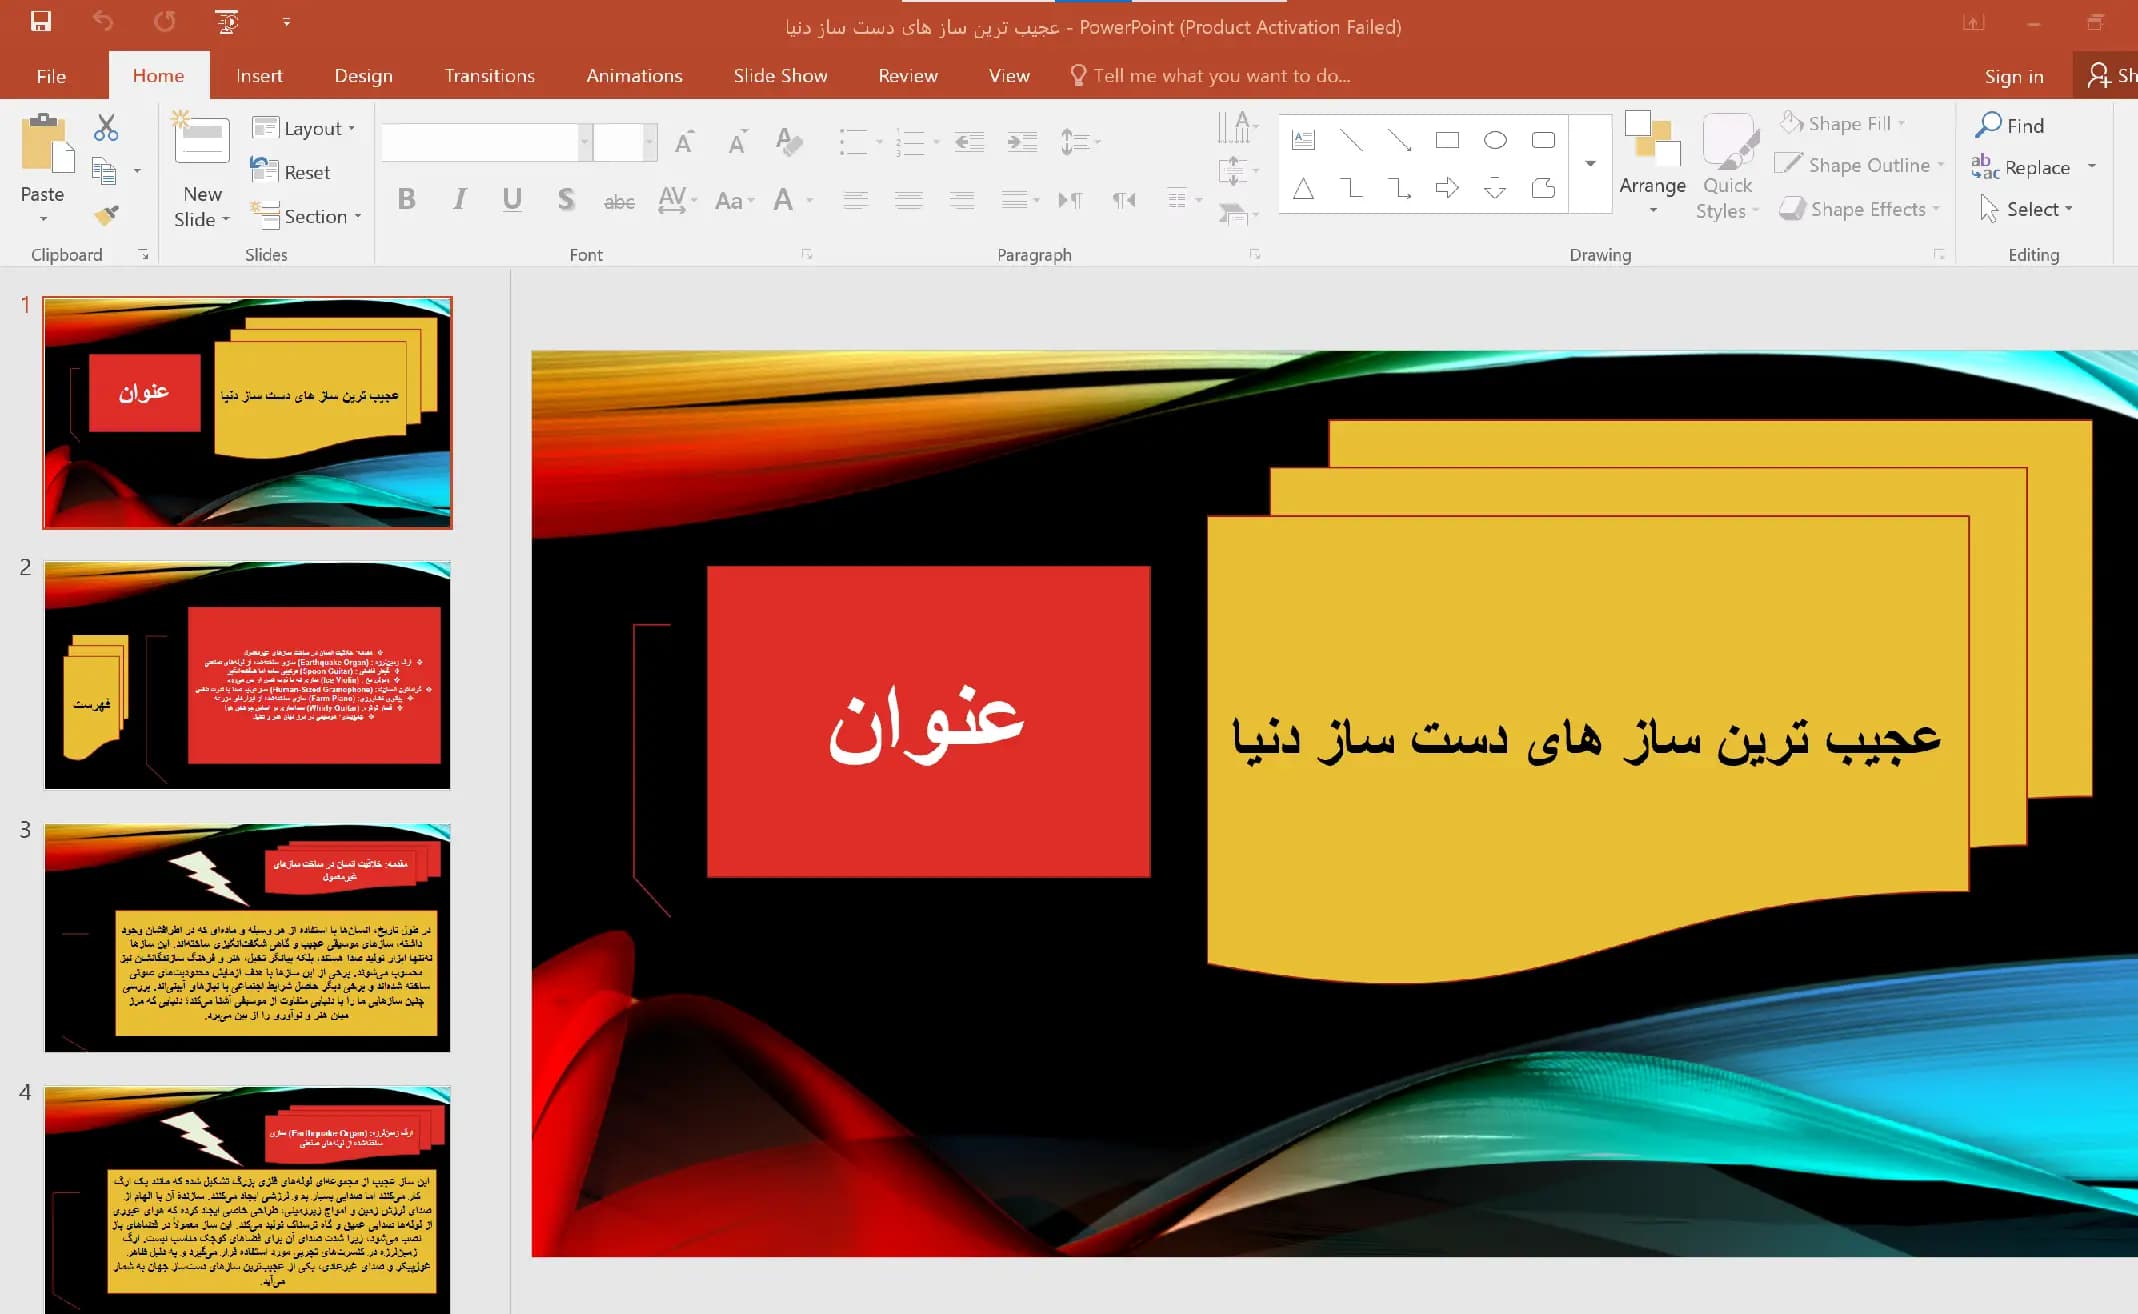Click the Increase List Level icon
Screen dimensions: 2138x1314
[1022, 142]
